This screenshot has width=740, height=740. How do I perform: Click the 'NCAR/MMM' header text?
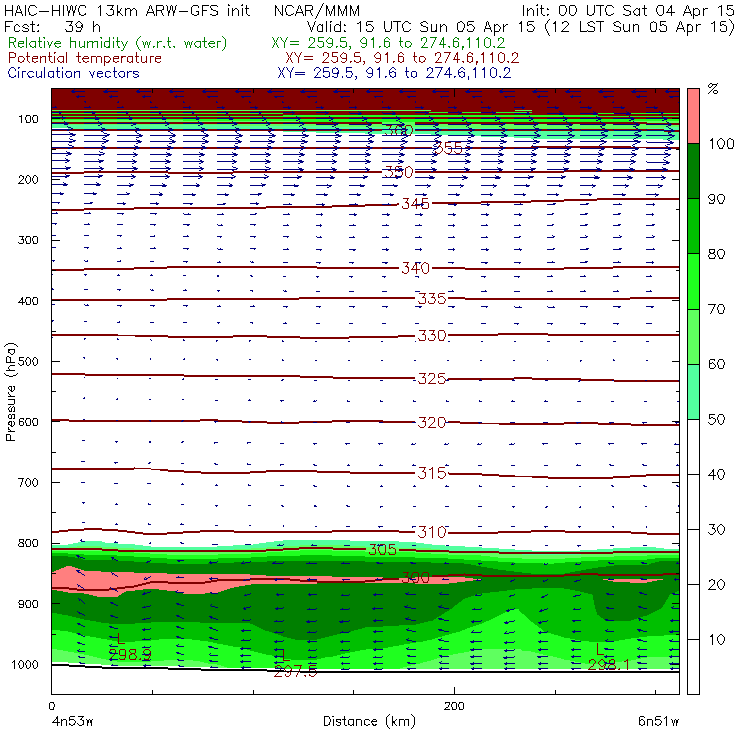pyautogui.click(x=317, y=11)
